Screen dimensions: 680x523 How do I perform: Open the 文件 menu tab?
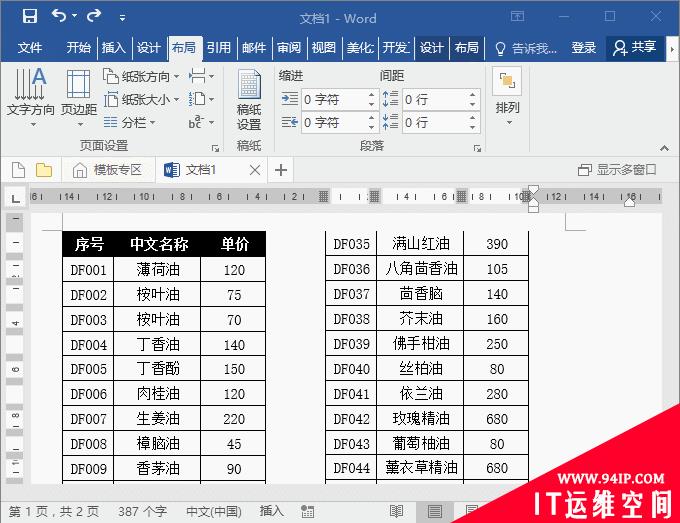pos(29,47)
